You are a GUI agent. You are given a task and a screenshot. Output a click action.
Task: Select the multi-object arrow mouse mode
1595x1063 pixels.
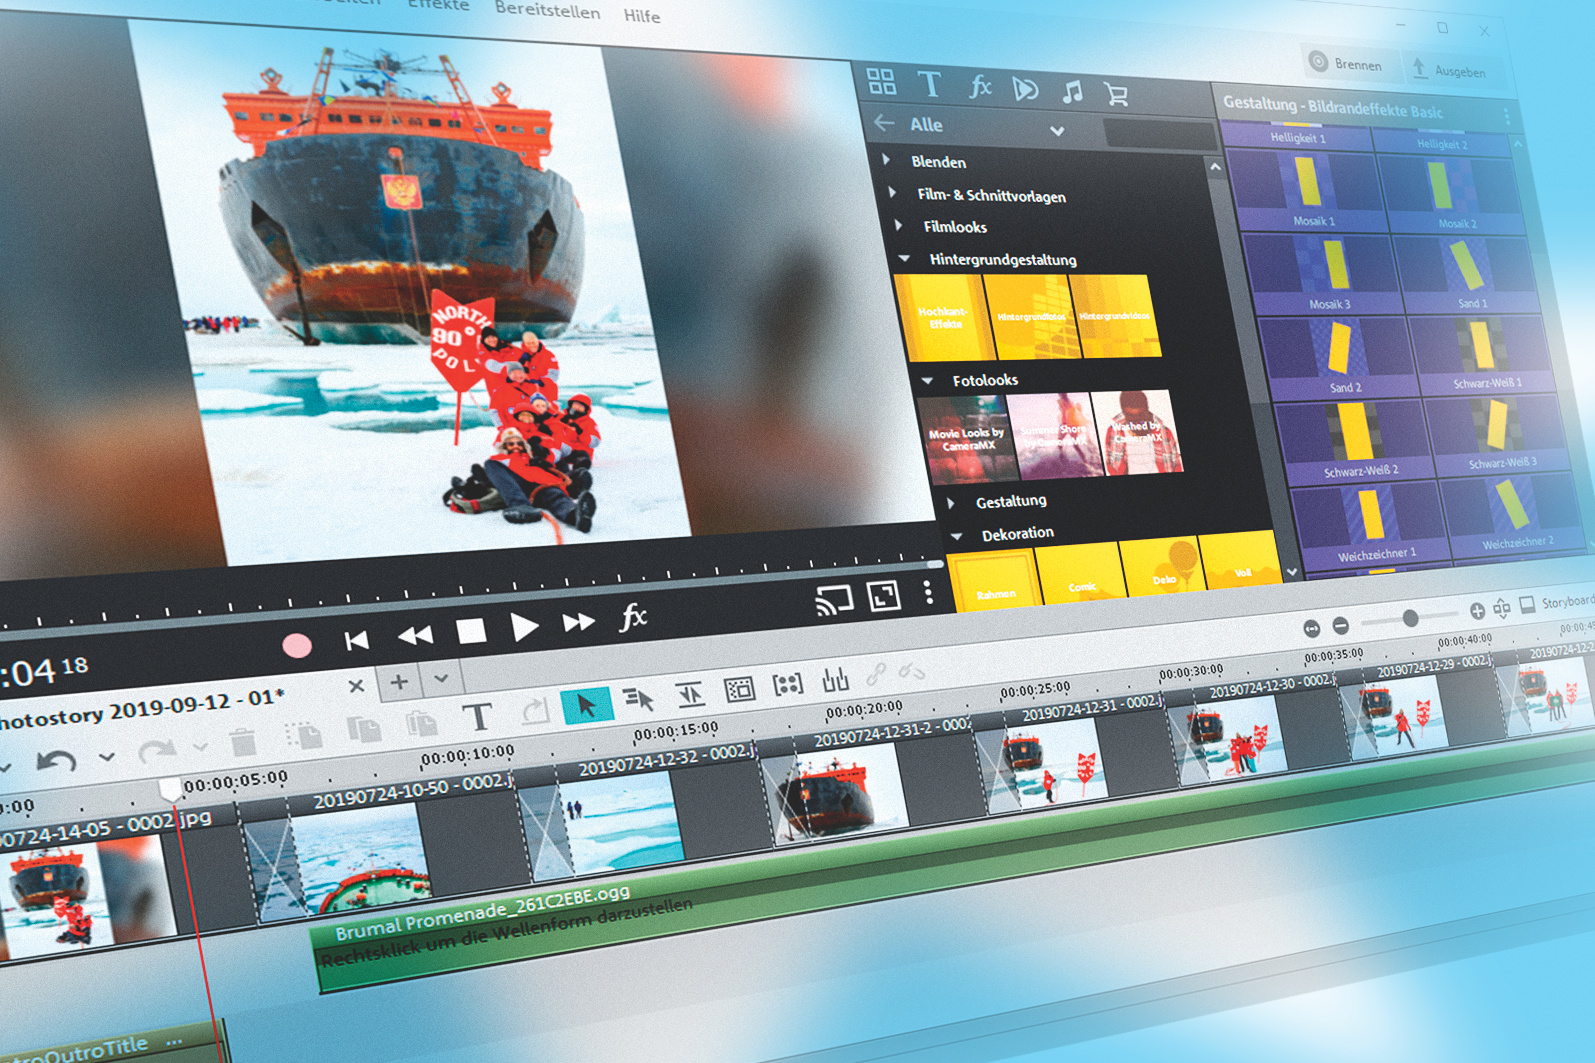(x=638, y=699)
